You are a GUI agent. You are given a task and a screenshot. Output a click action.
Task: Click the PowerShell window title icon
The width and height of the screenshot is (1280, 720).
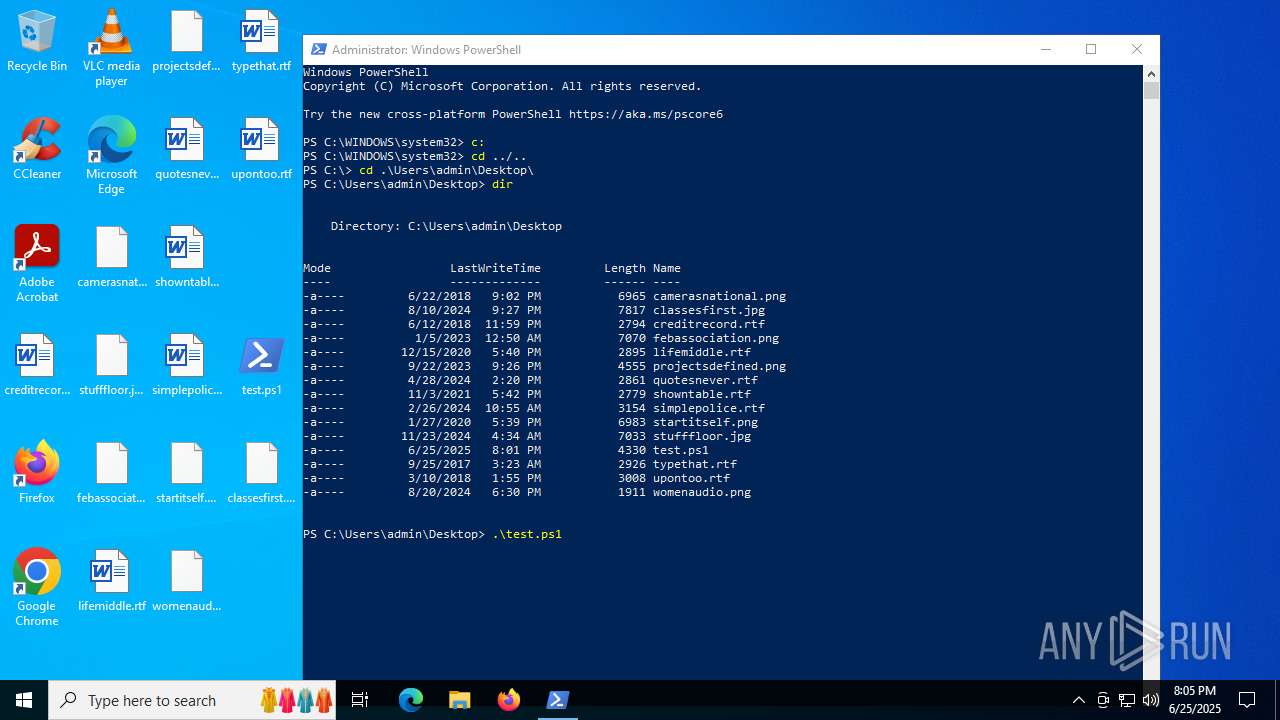318,49
